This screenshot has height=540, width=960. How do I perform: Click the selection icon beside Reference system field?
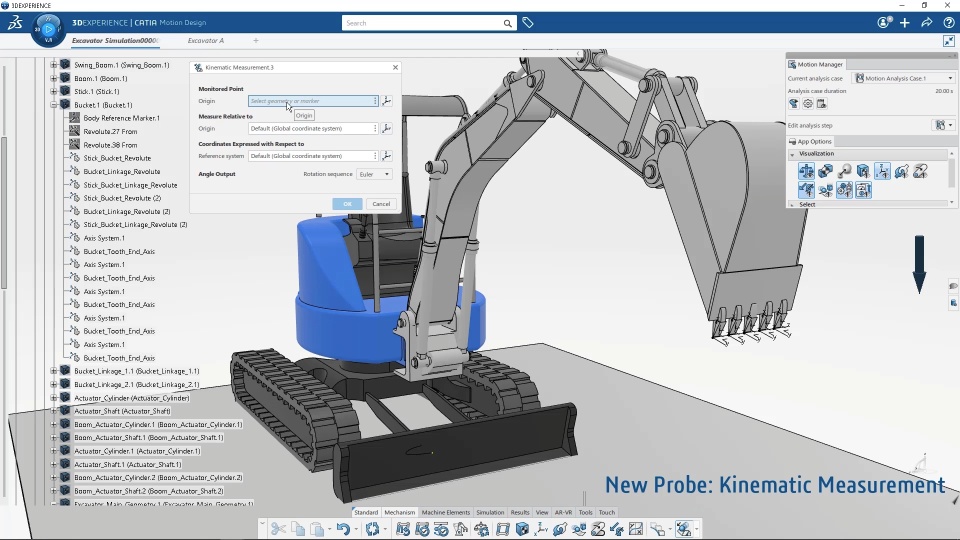(386, 156)
